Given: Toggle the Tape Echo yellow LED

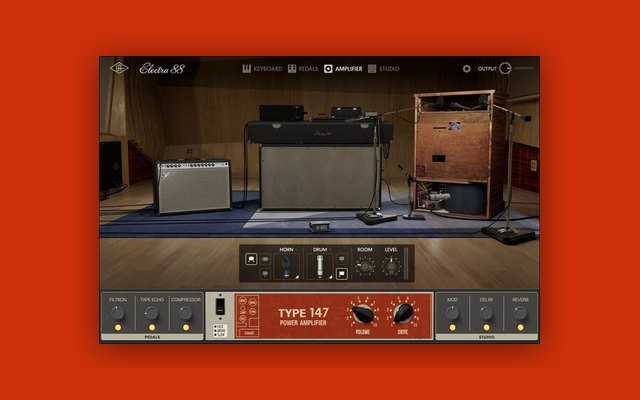Looking at the screenshot, I should (x=152, y=327).
